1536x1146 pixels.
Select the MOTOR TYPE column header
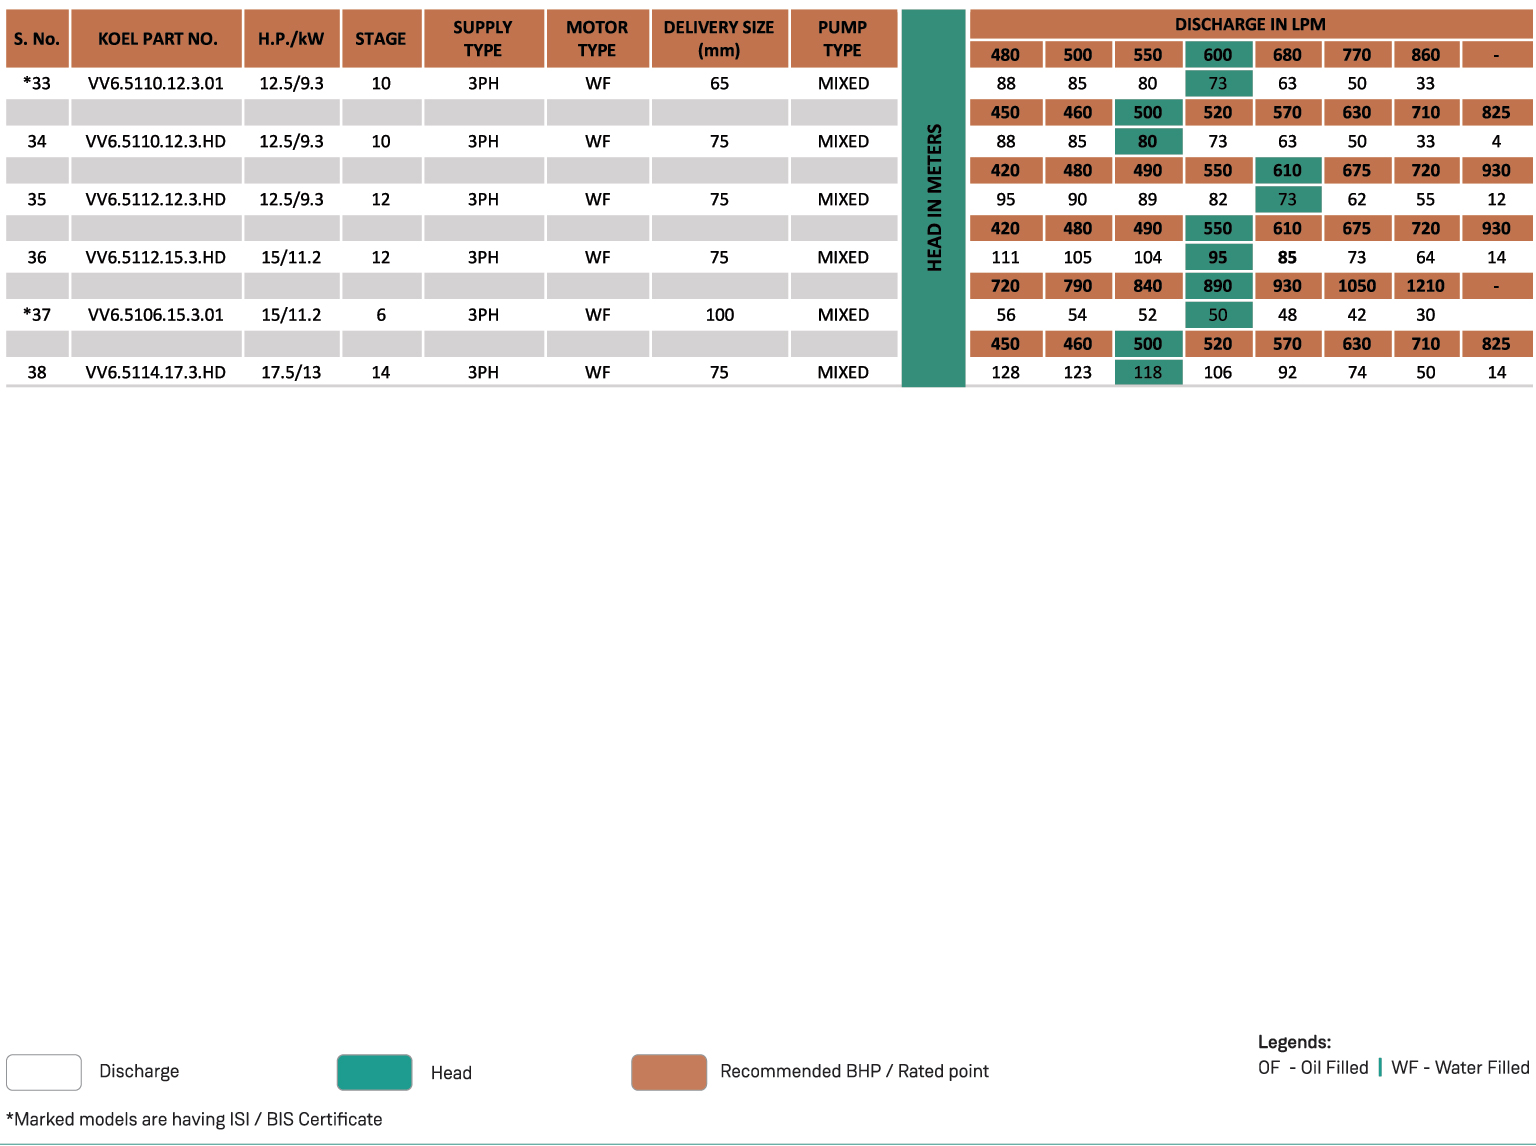point(597,39)
